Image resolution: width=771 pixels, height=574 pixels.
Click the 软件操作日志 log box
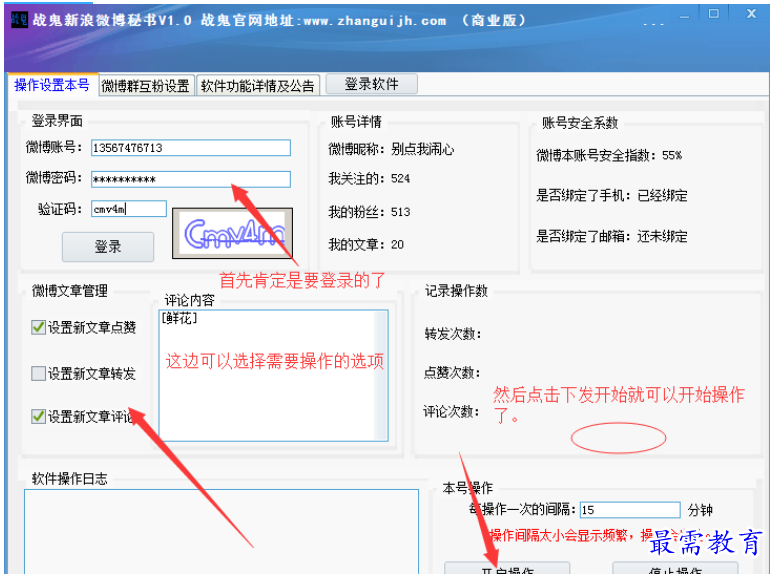221,531
